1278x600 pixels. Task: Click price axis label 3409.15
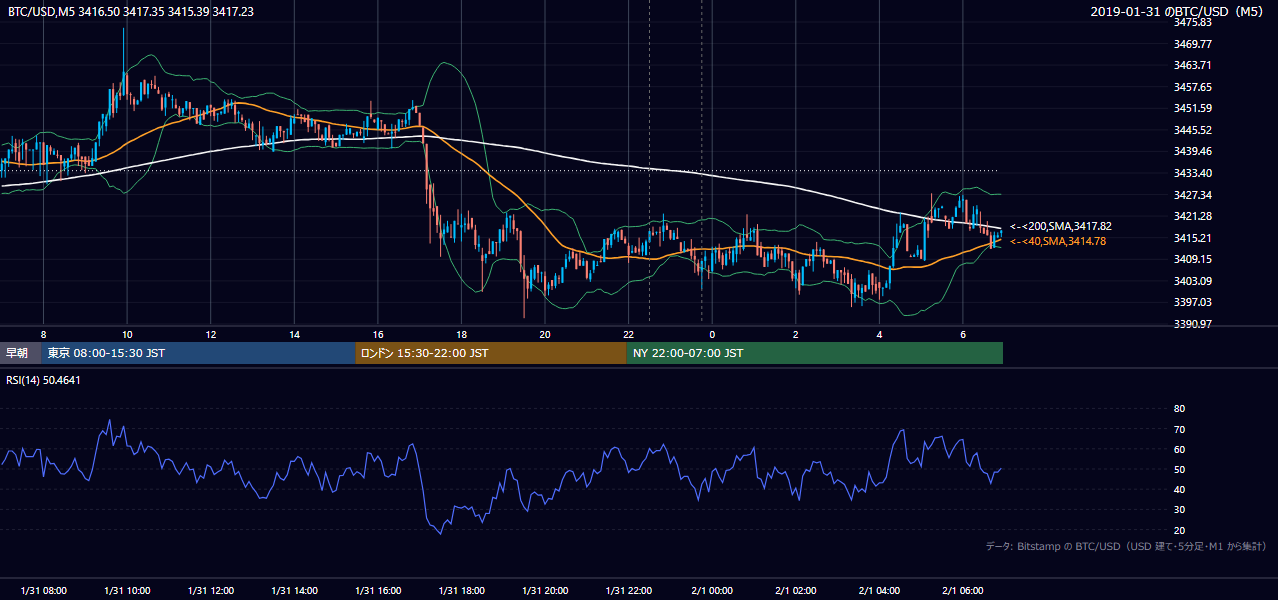pyautogui.click(x=1194, y=259)
